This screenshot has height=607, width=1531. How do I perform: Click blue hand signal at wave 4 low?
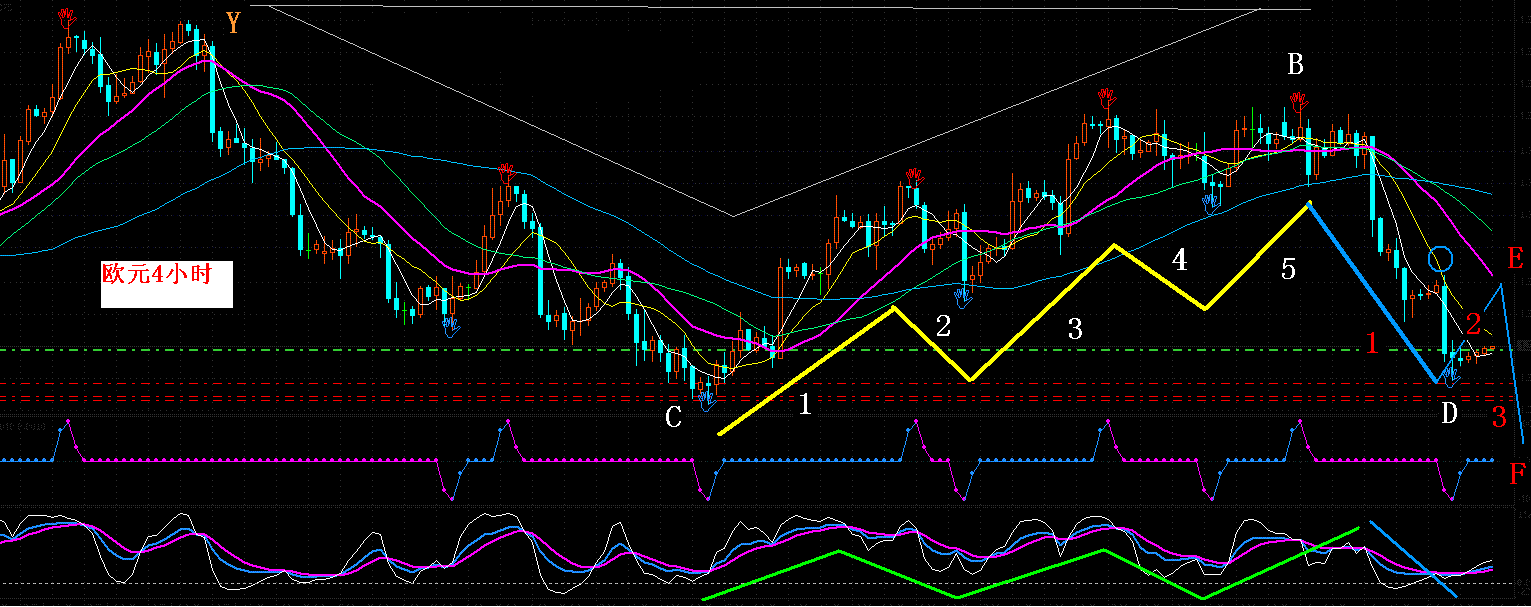tap(1211, 204)
